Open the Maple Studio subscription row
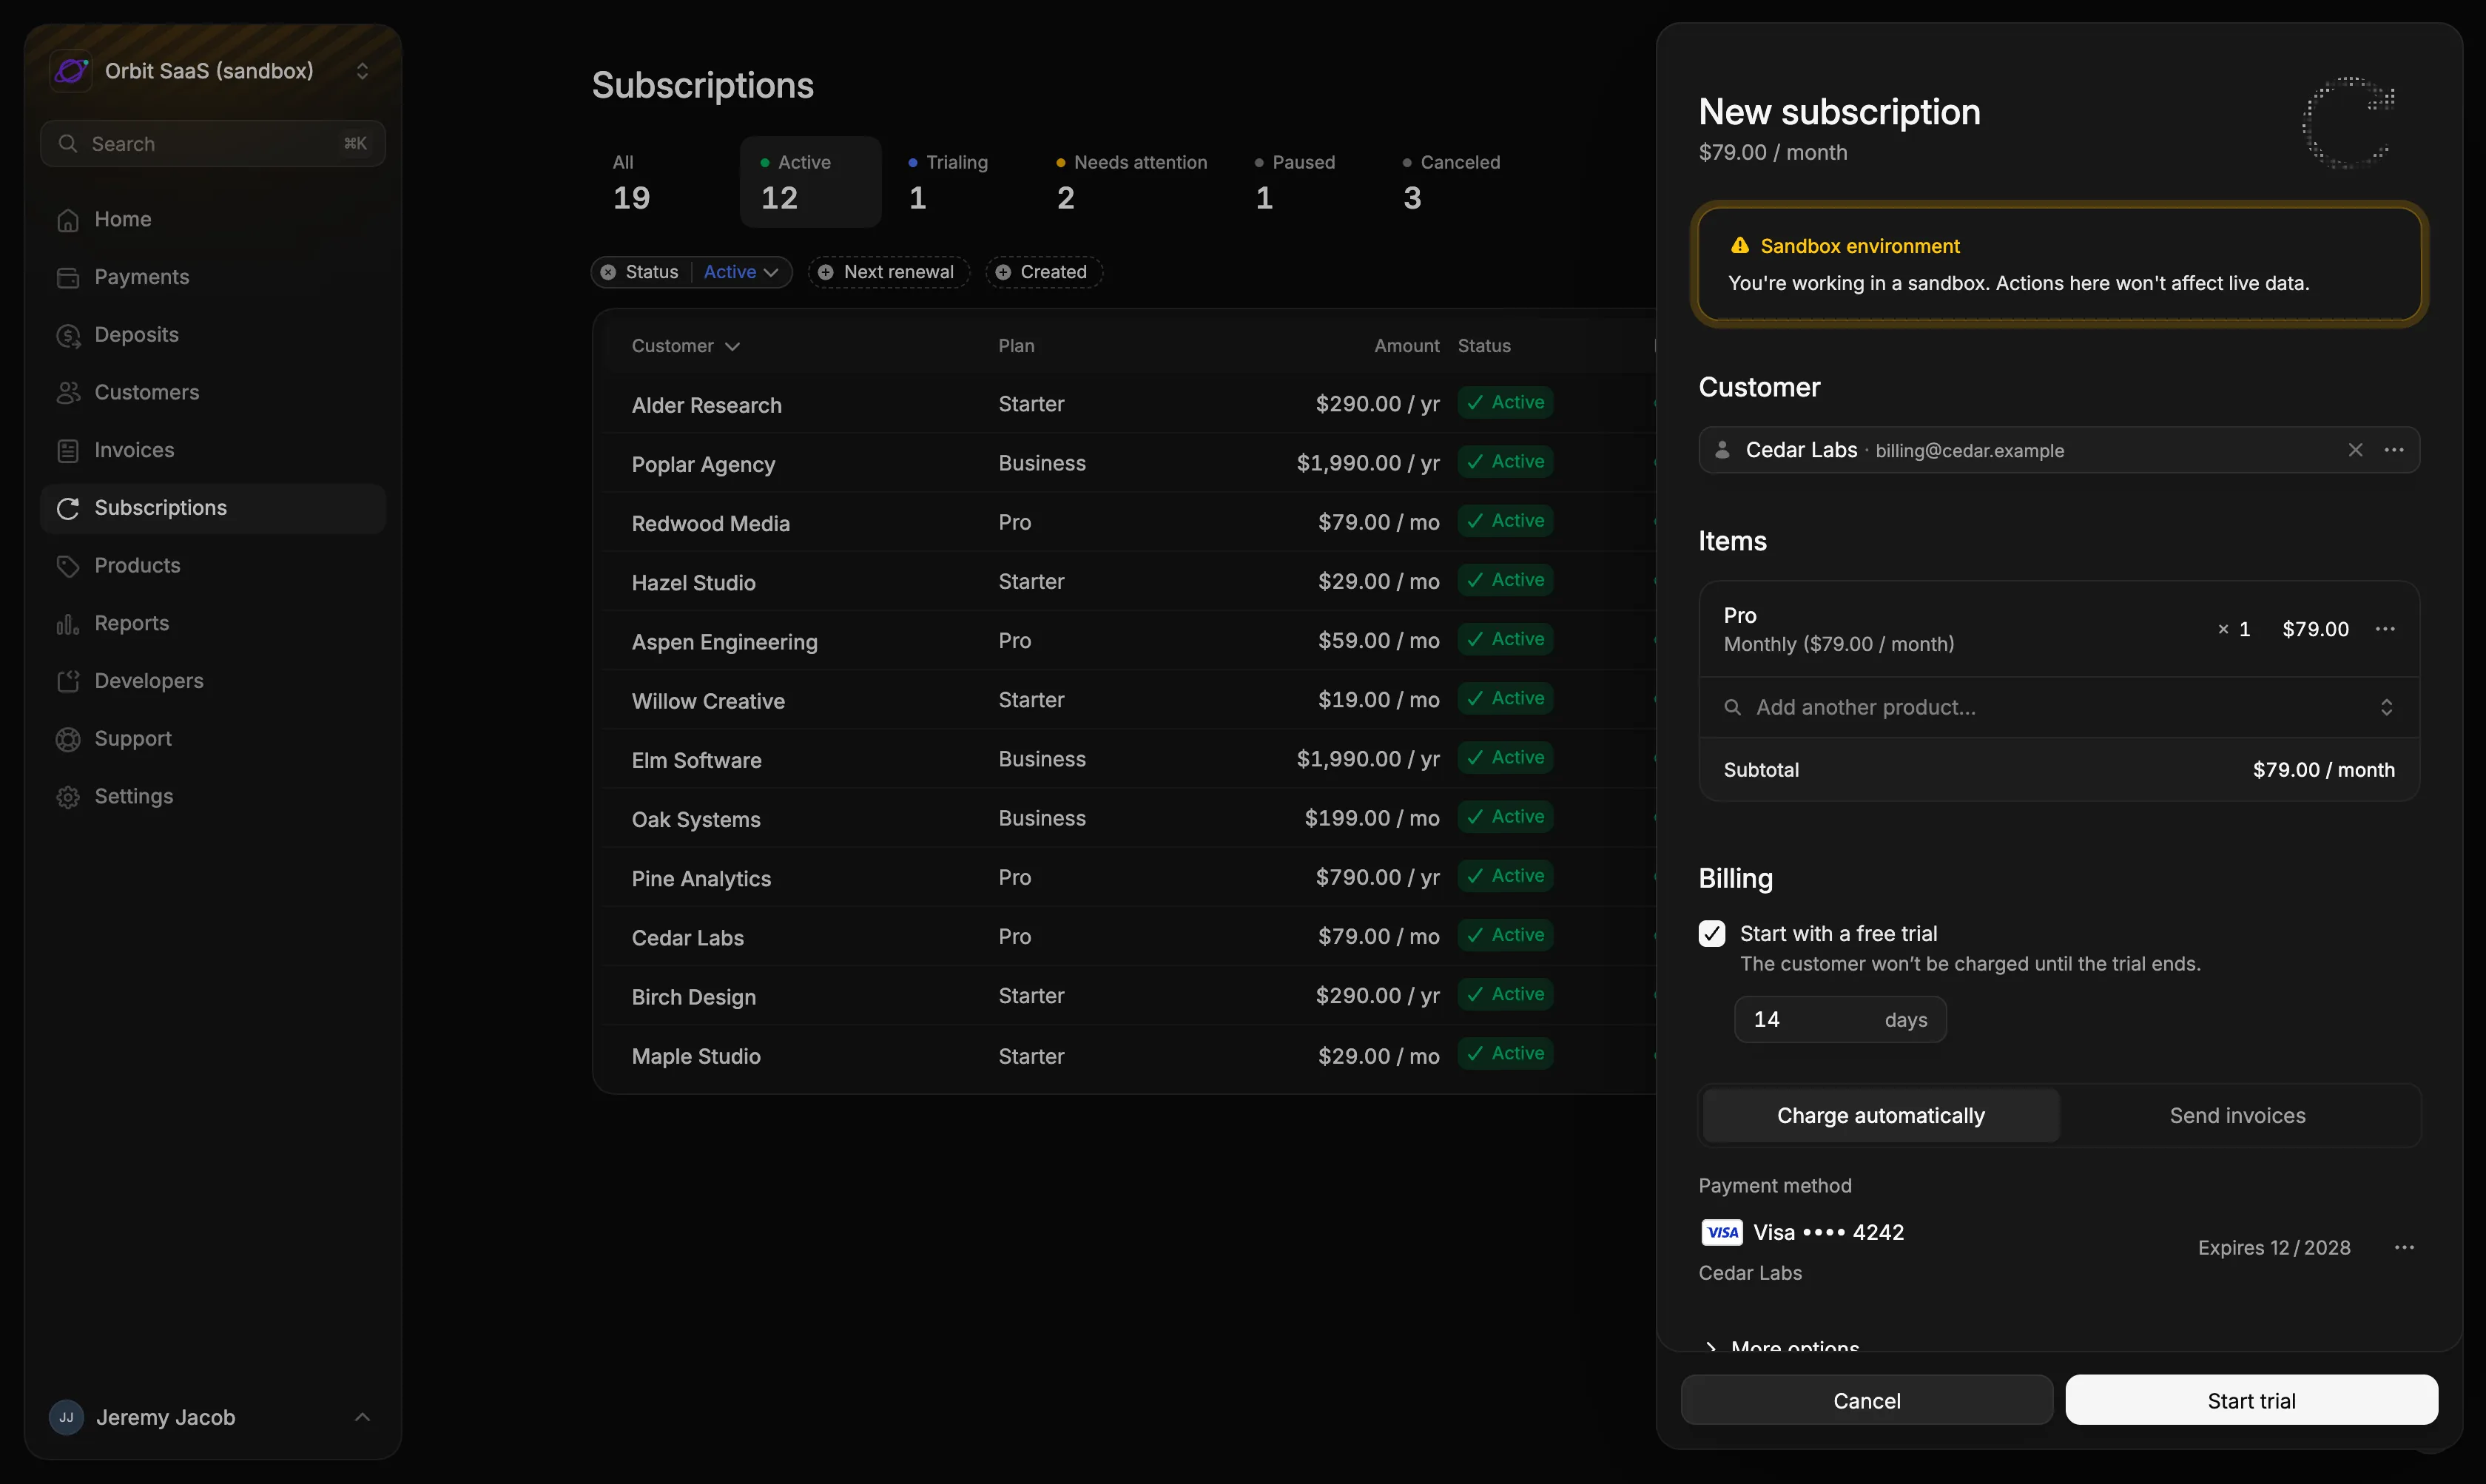This screenshot has height=1484, width=2486. [1125, 1055]
